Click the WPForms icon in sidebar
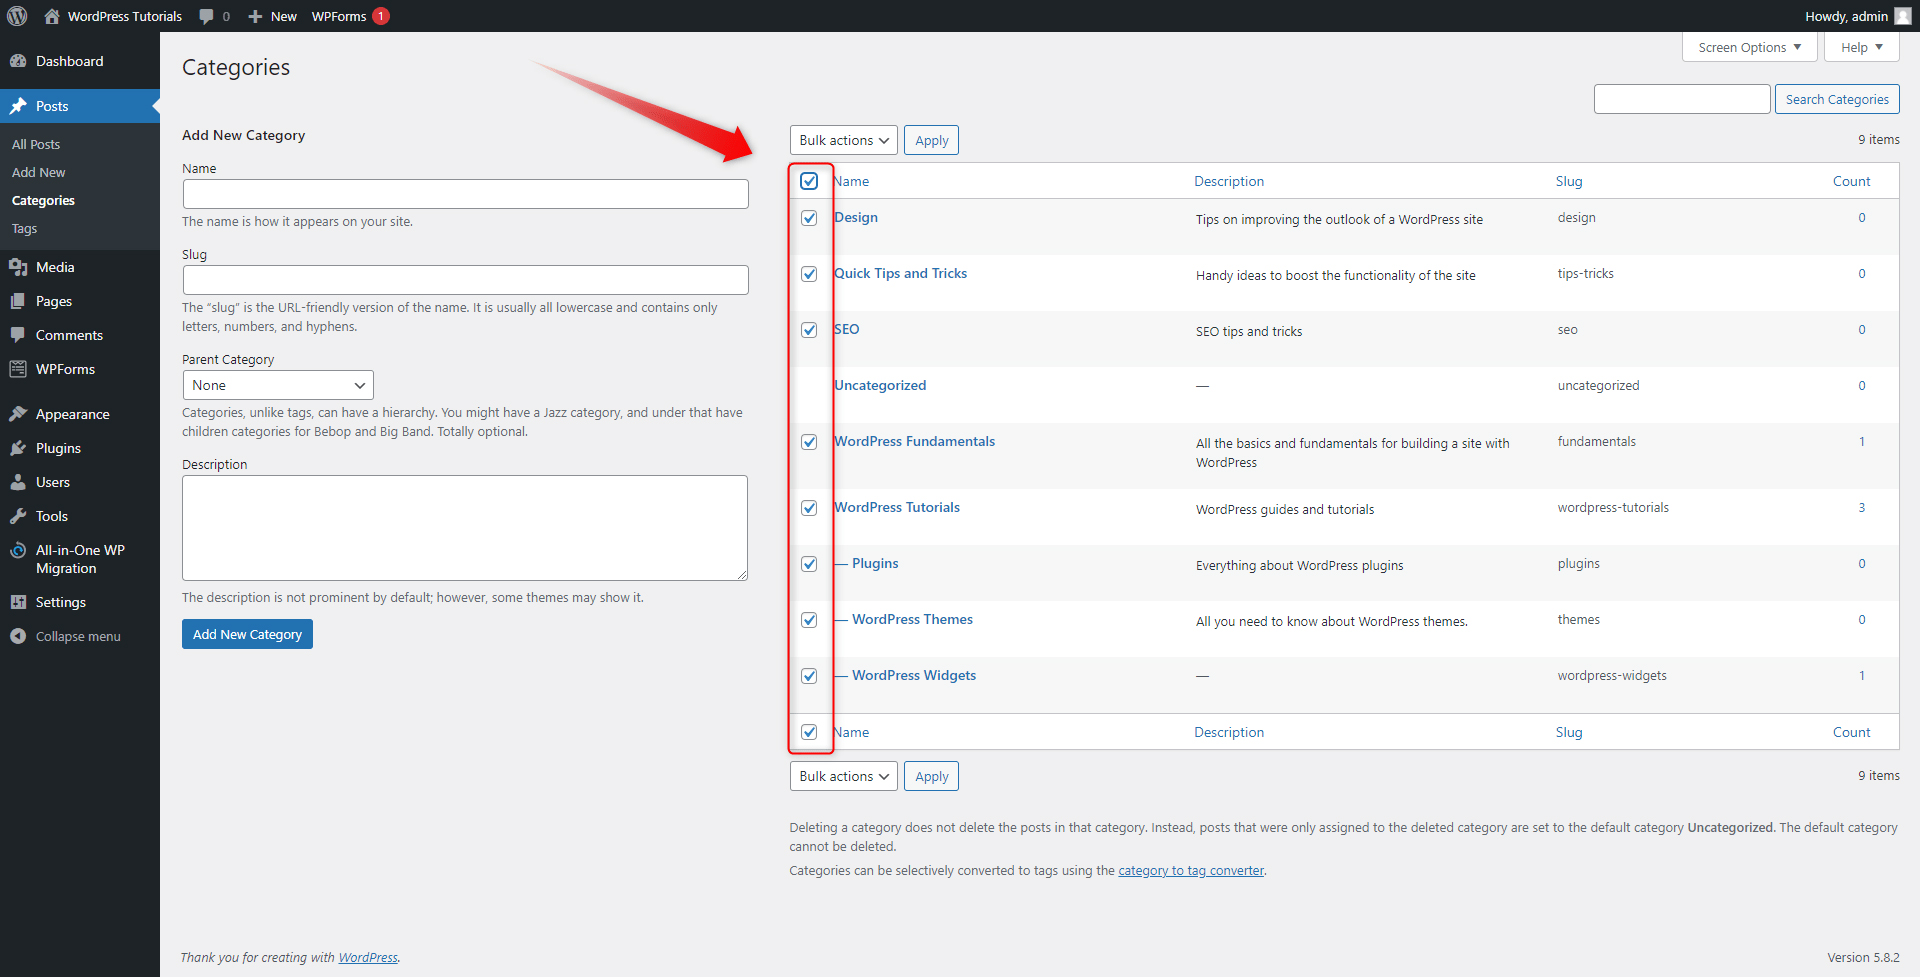The width and height of the screenshot is (1920, 977). 18,369
